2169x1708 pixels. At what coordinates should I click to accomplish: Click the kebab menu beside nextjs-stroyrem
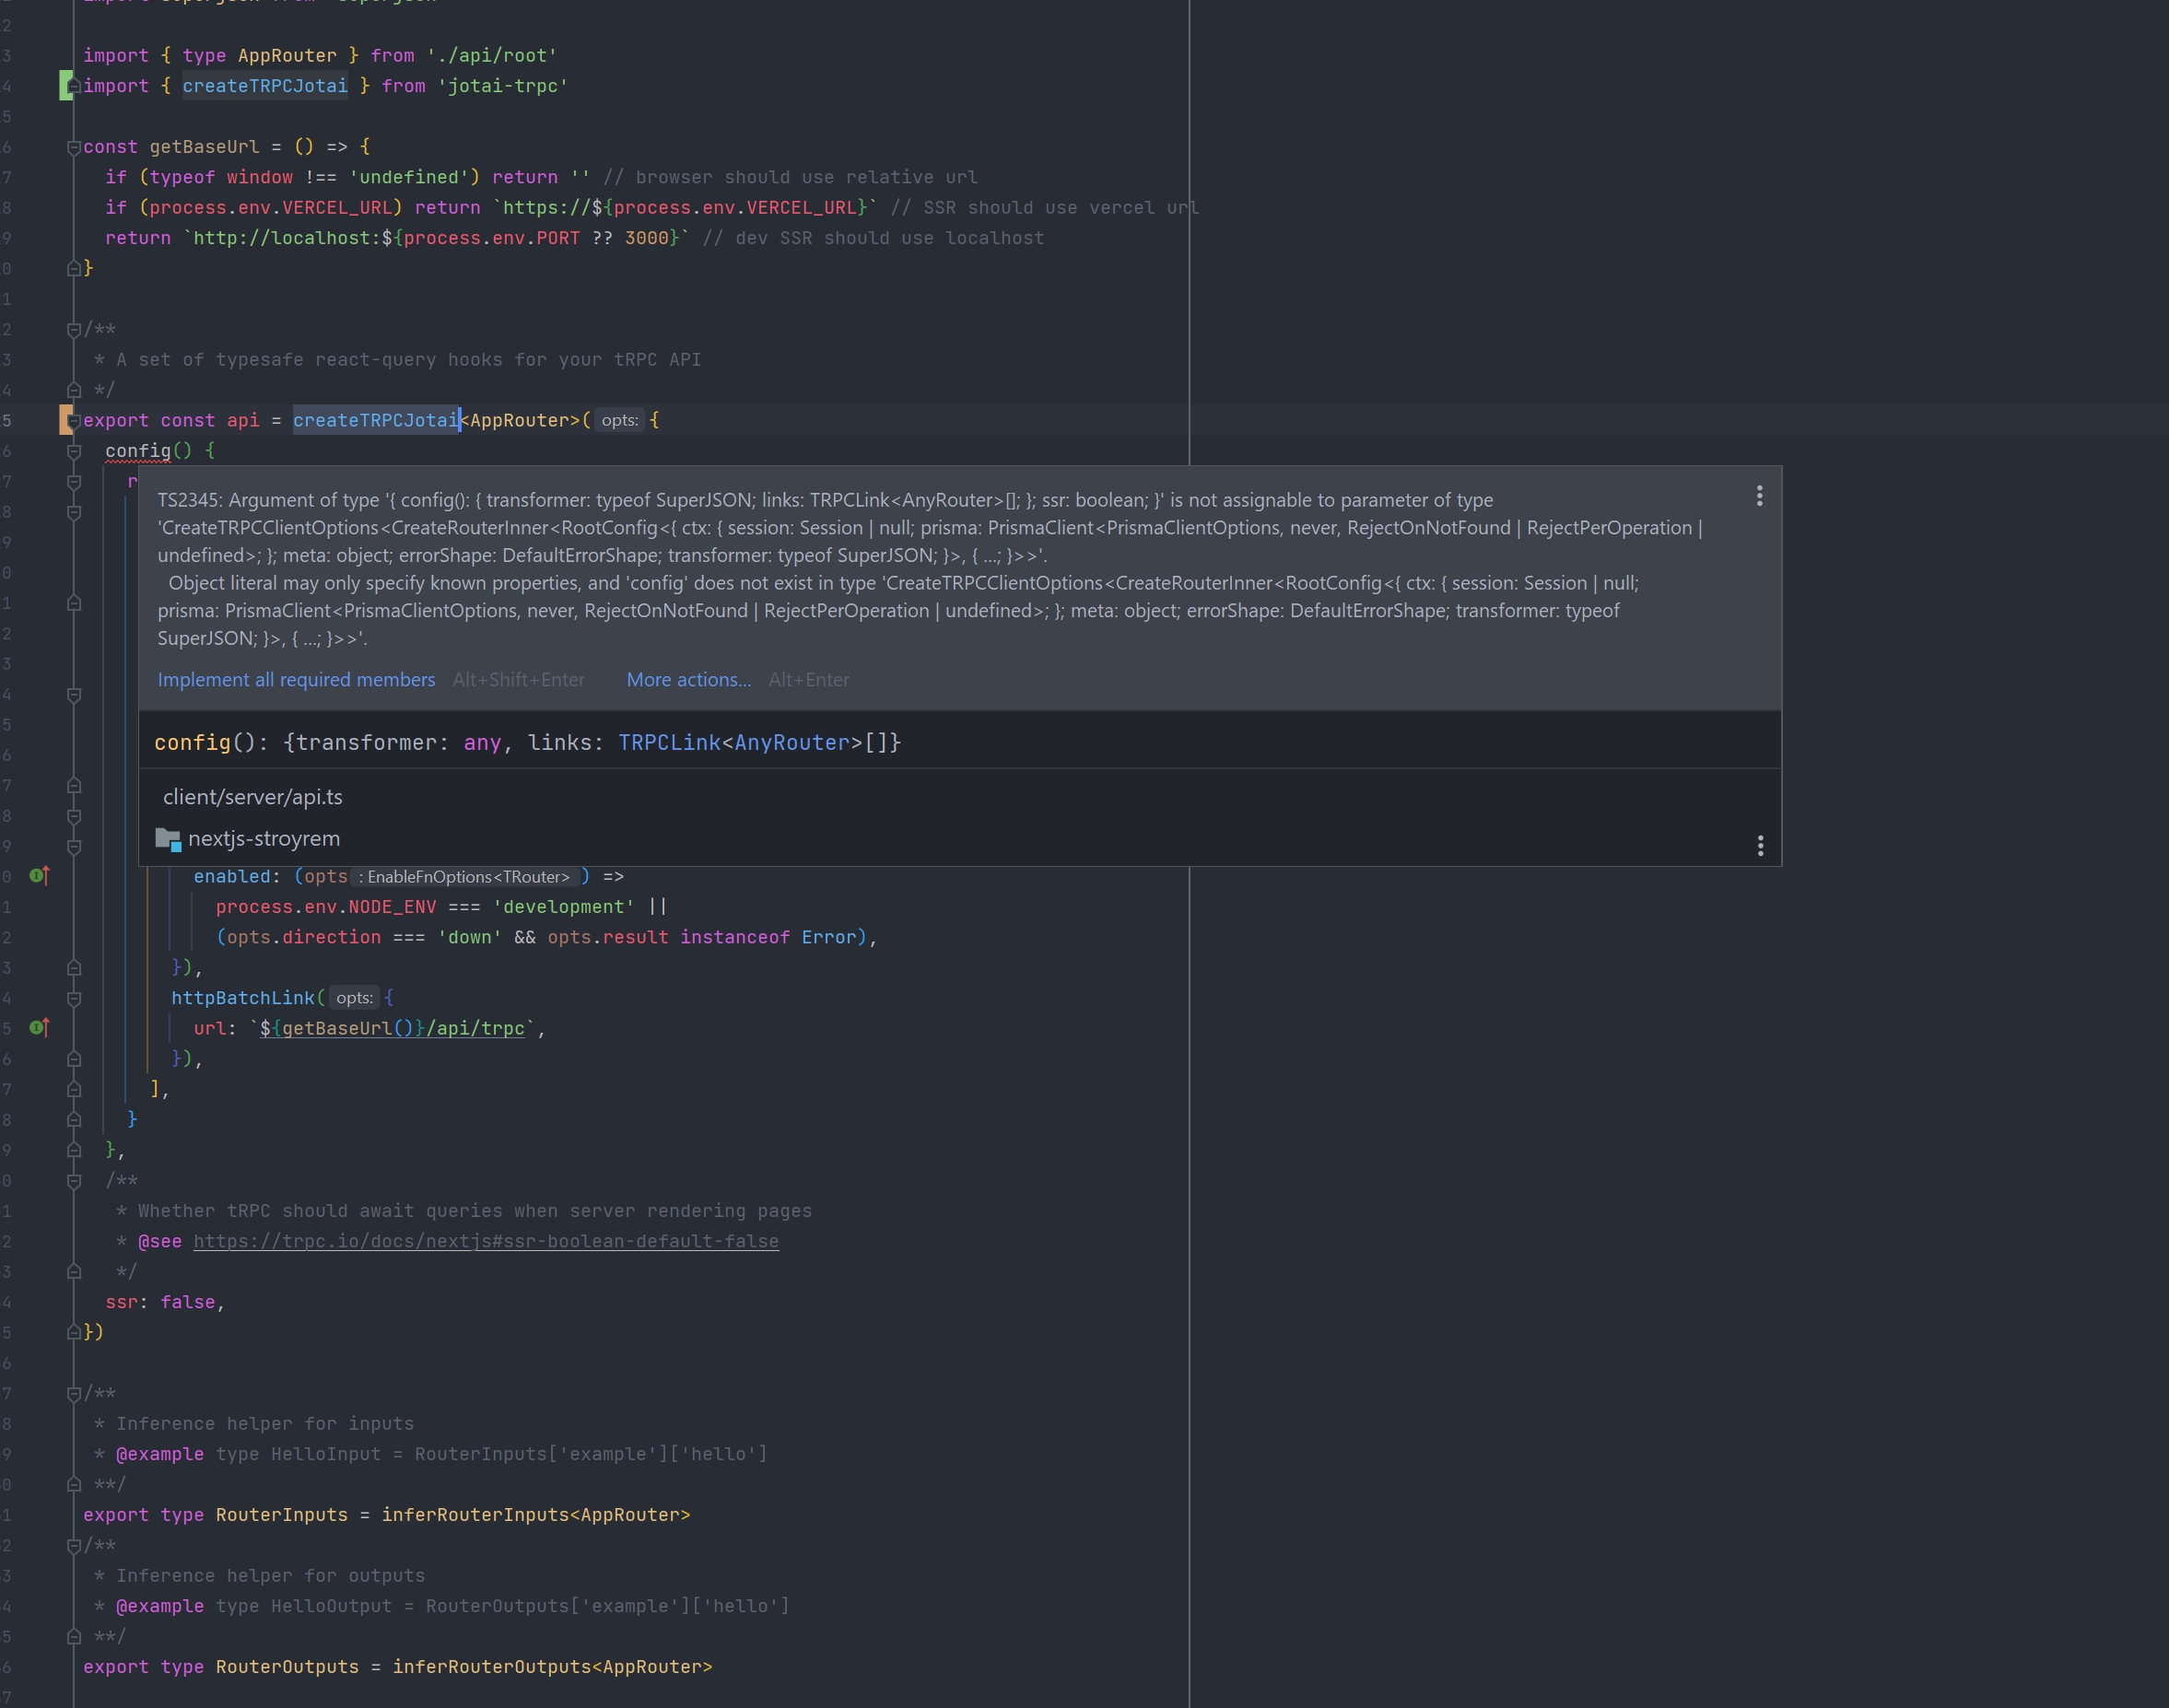point(1760,846)
